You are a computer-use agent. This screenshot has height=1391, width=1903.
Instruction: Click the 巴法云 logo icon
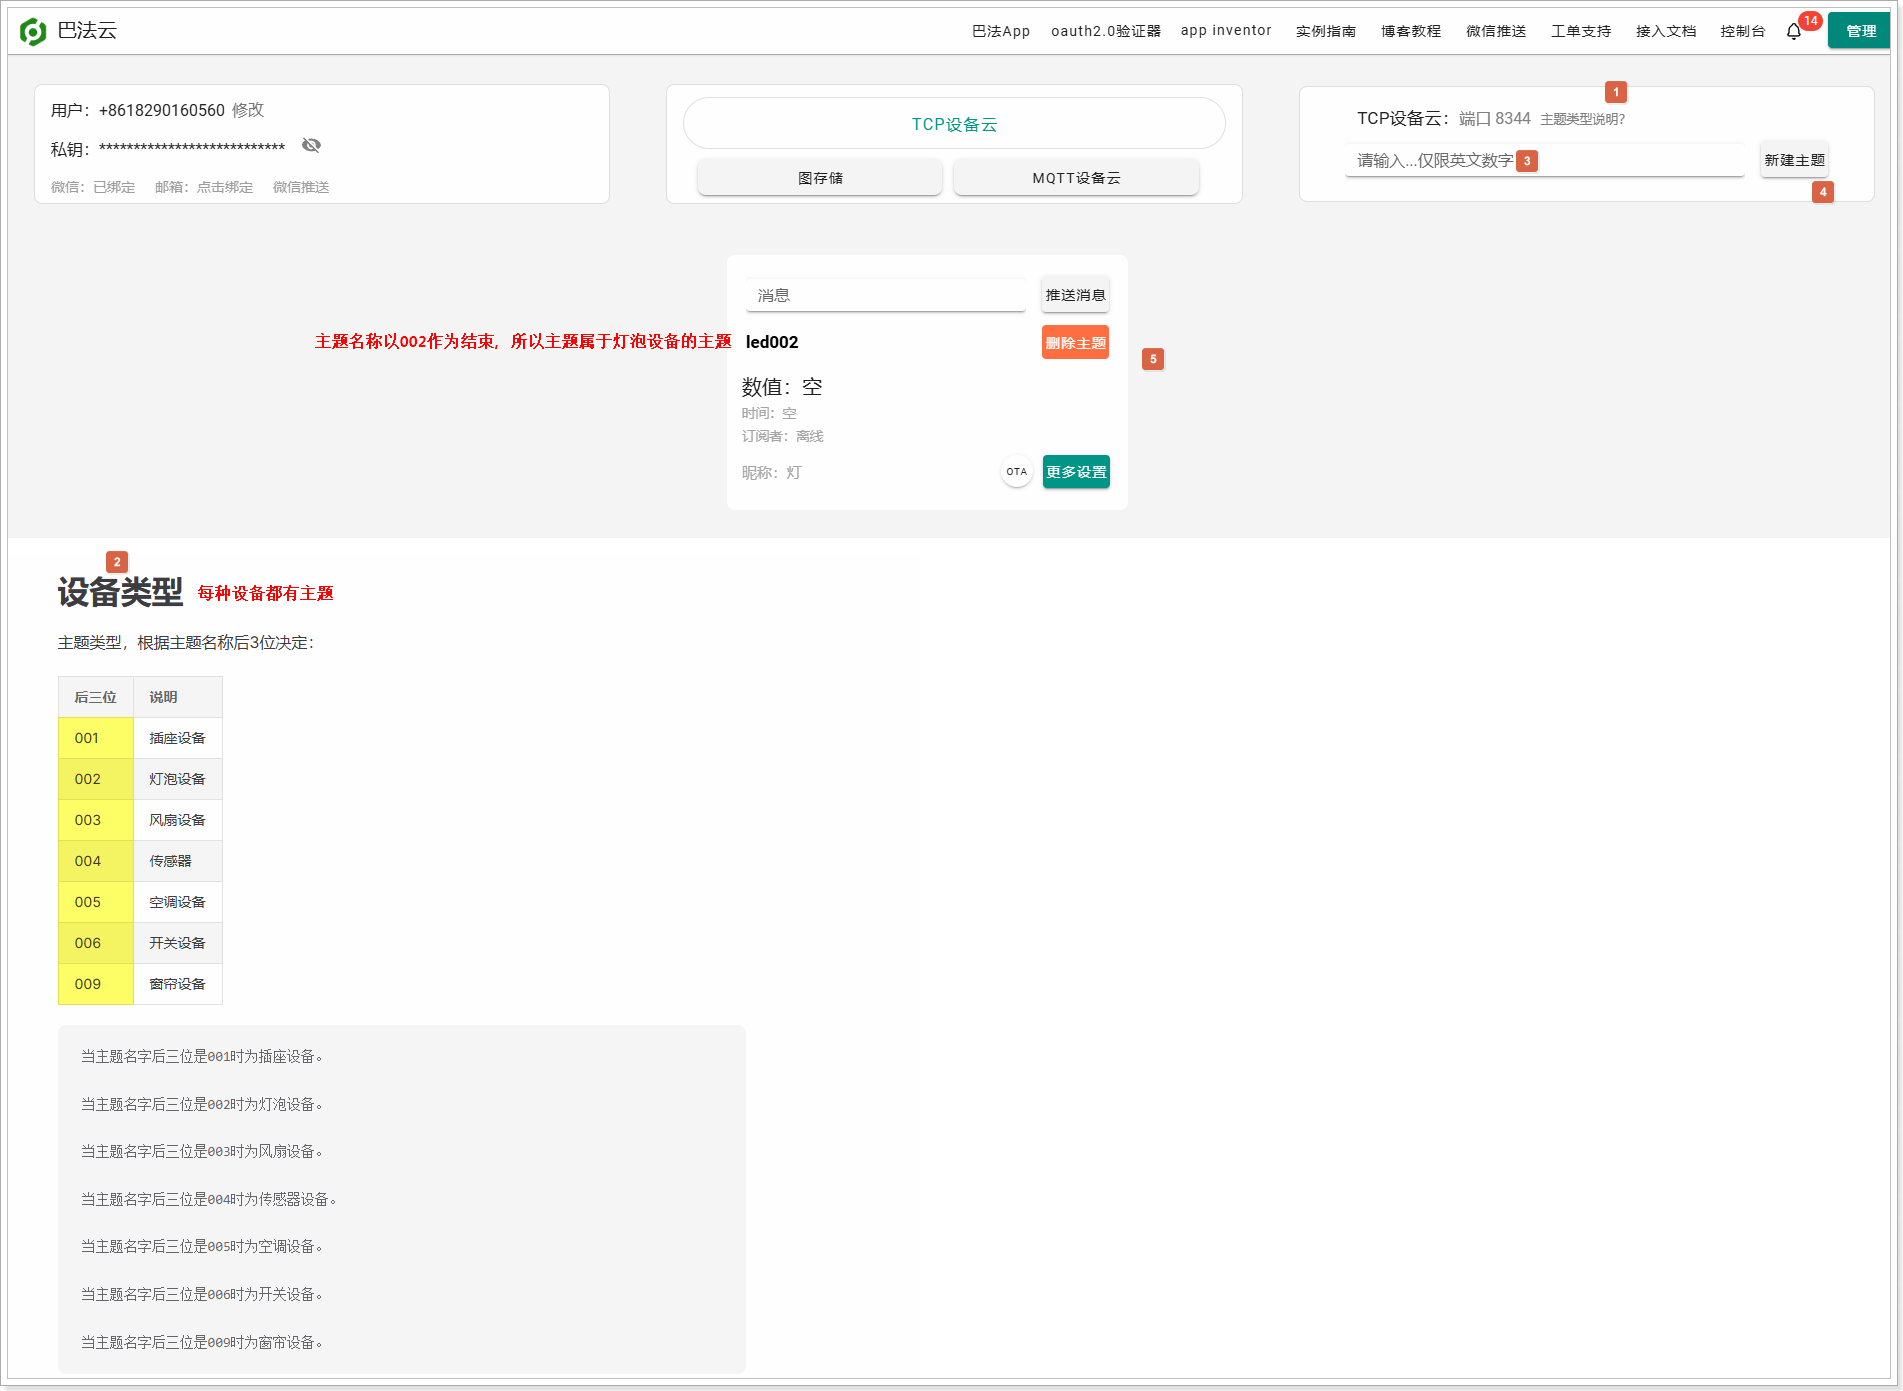(33, 32)
